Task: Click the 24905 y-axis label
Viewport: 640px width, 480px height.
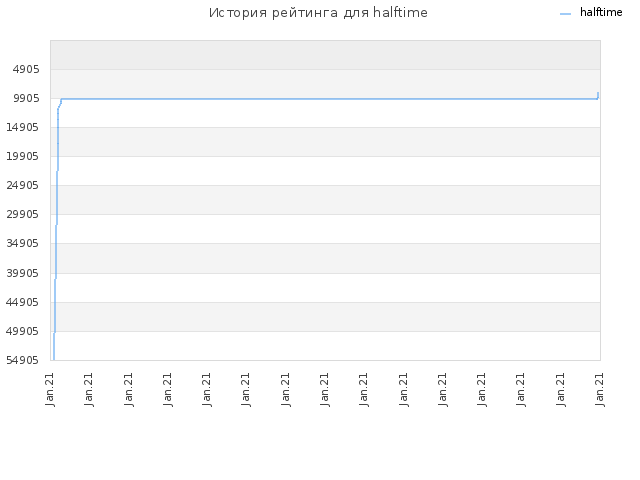Action: pos(23,185)
